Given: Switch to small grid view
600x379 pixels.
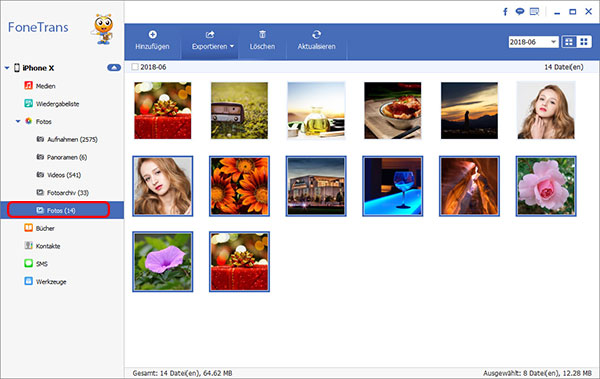Looking at the screenshot, I should pos(584,42).
